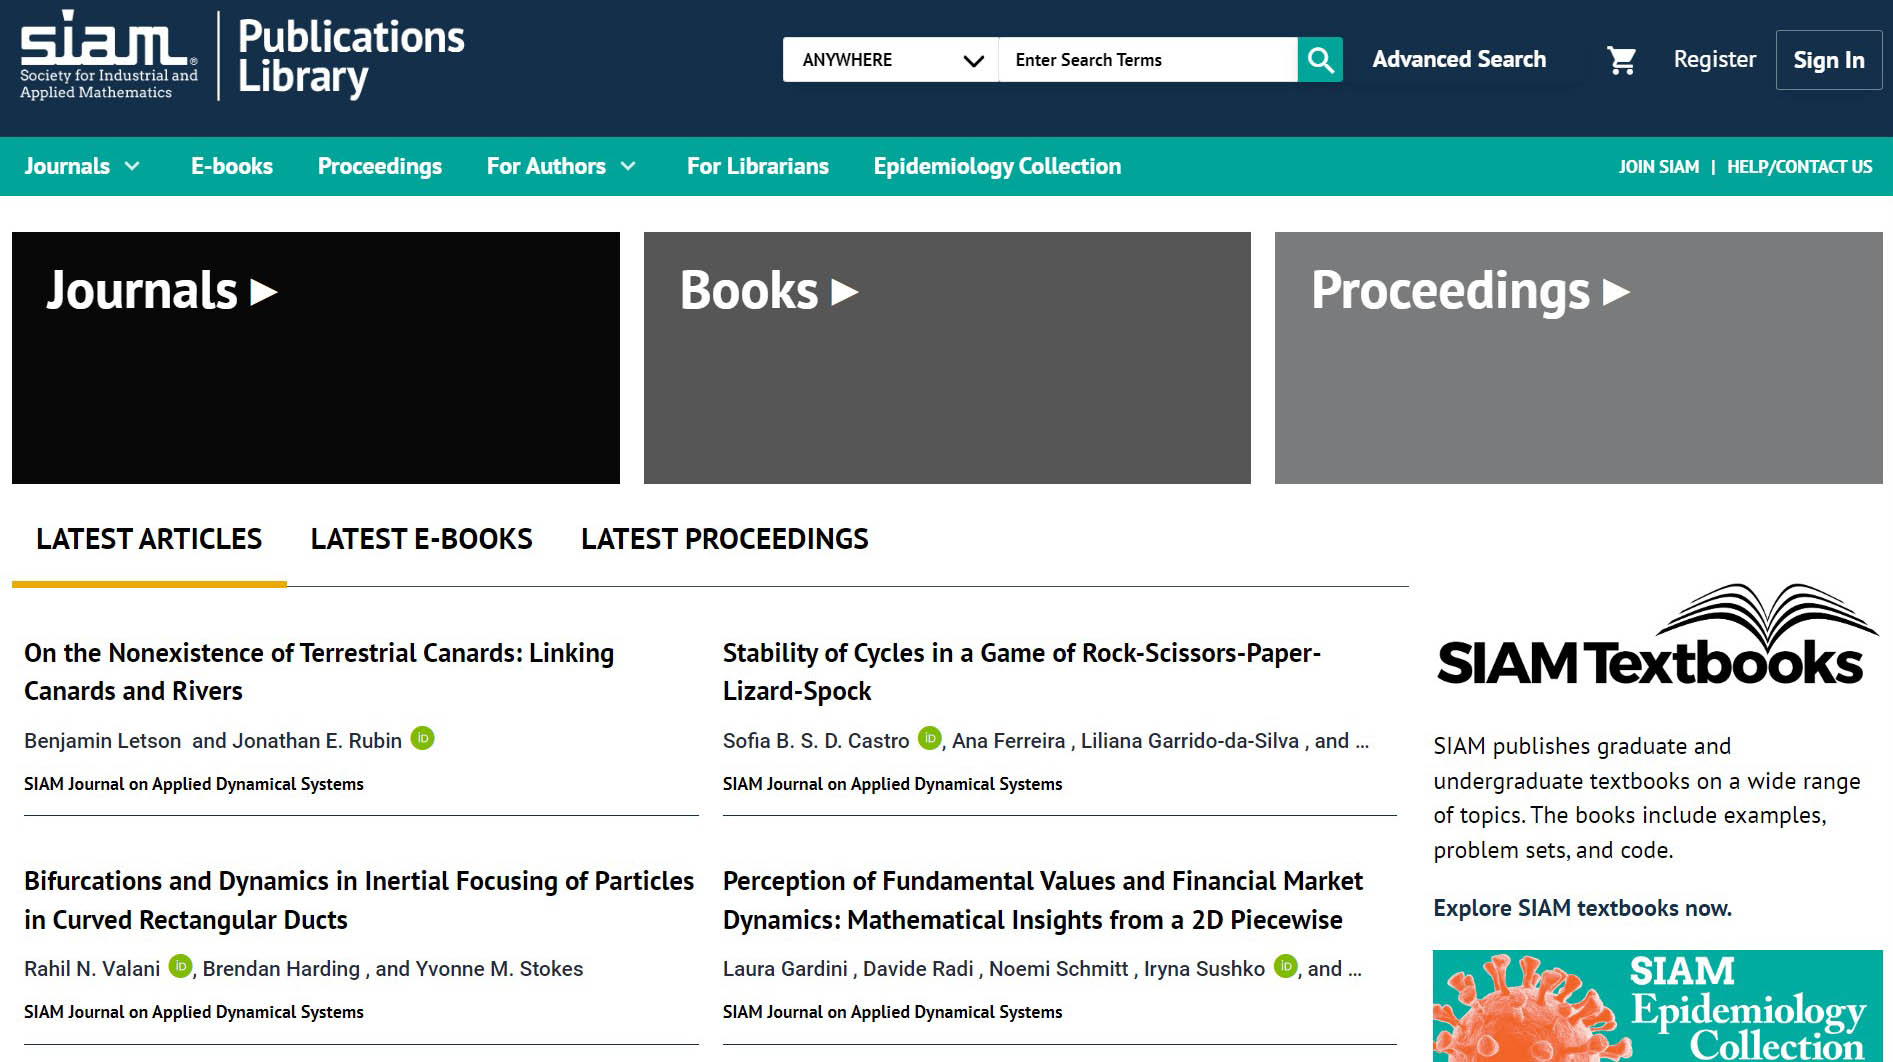Viewport: 1893px width, 1062px height.
Task: Click author Brendan Harding
Action: 281,969
